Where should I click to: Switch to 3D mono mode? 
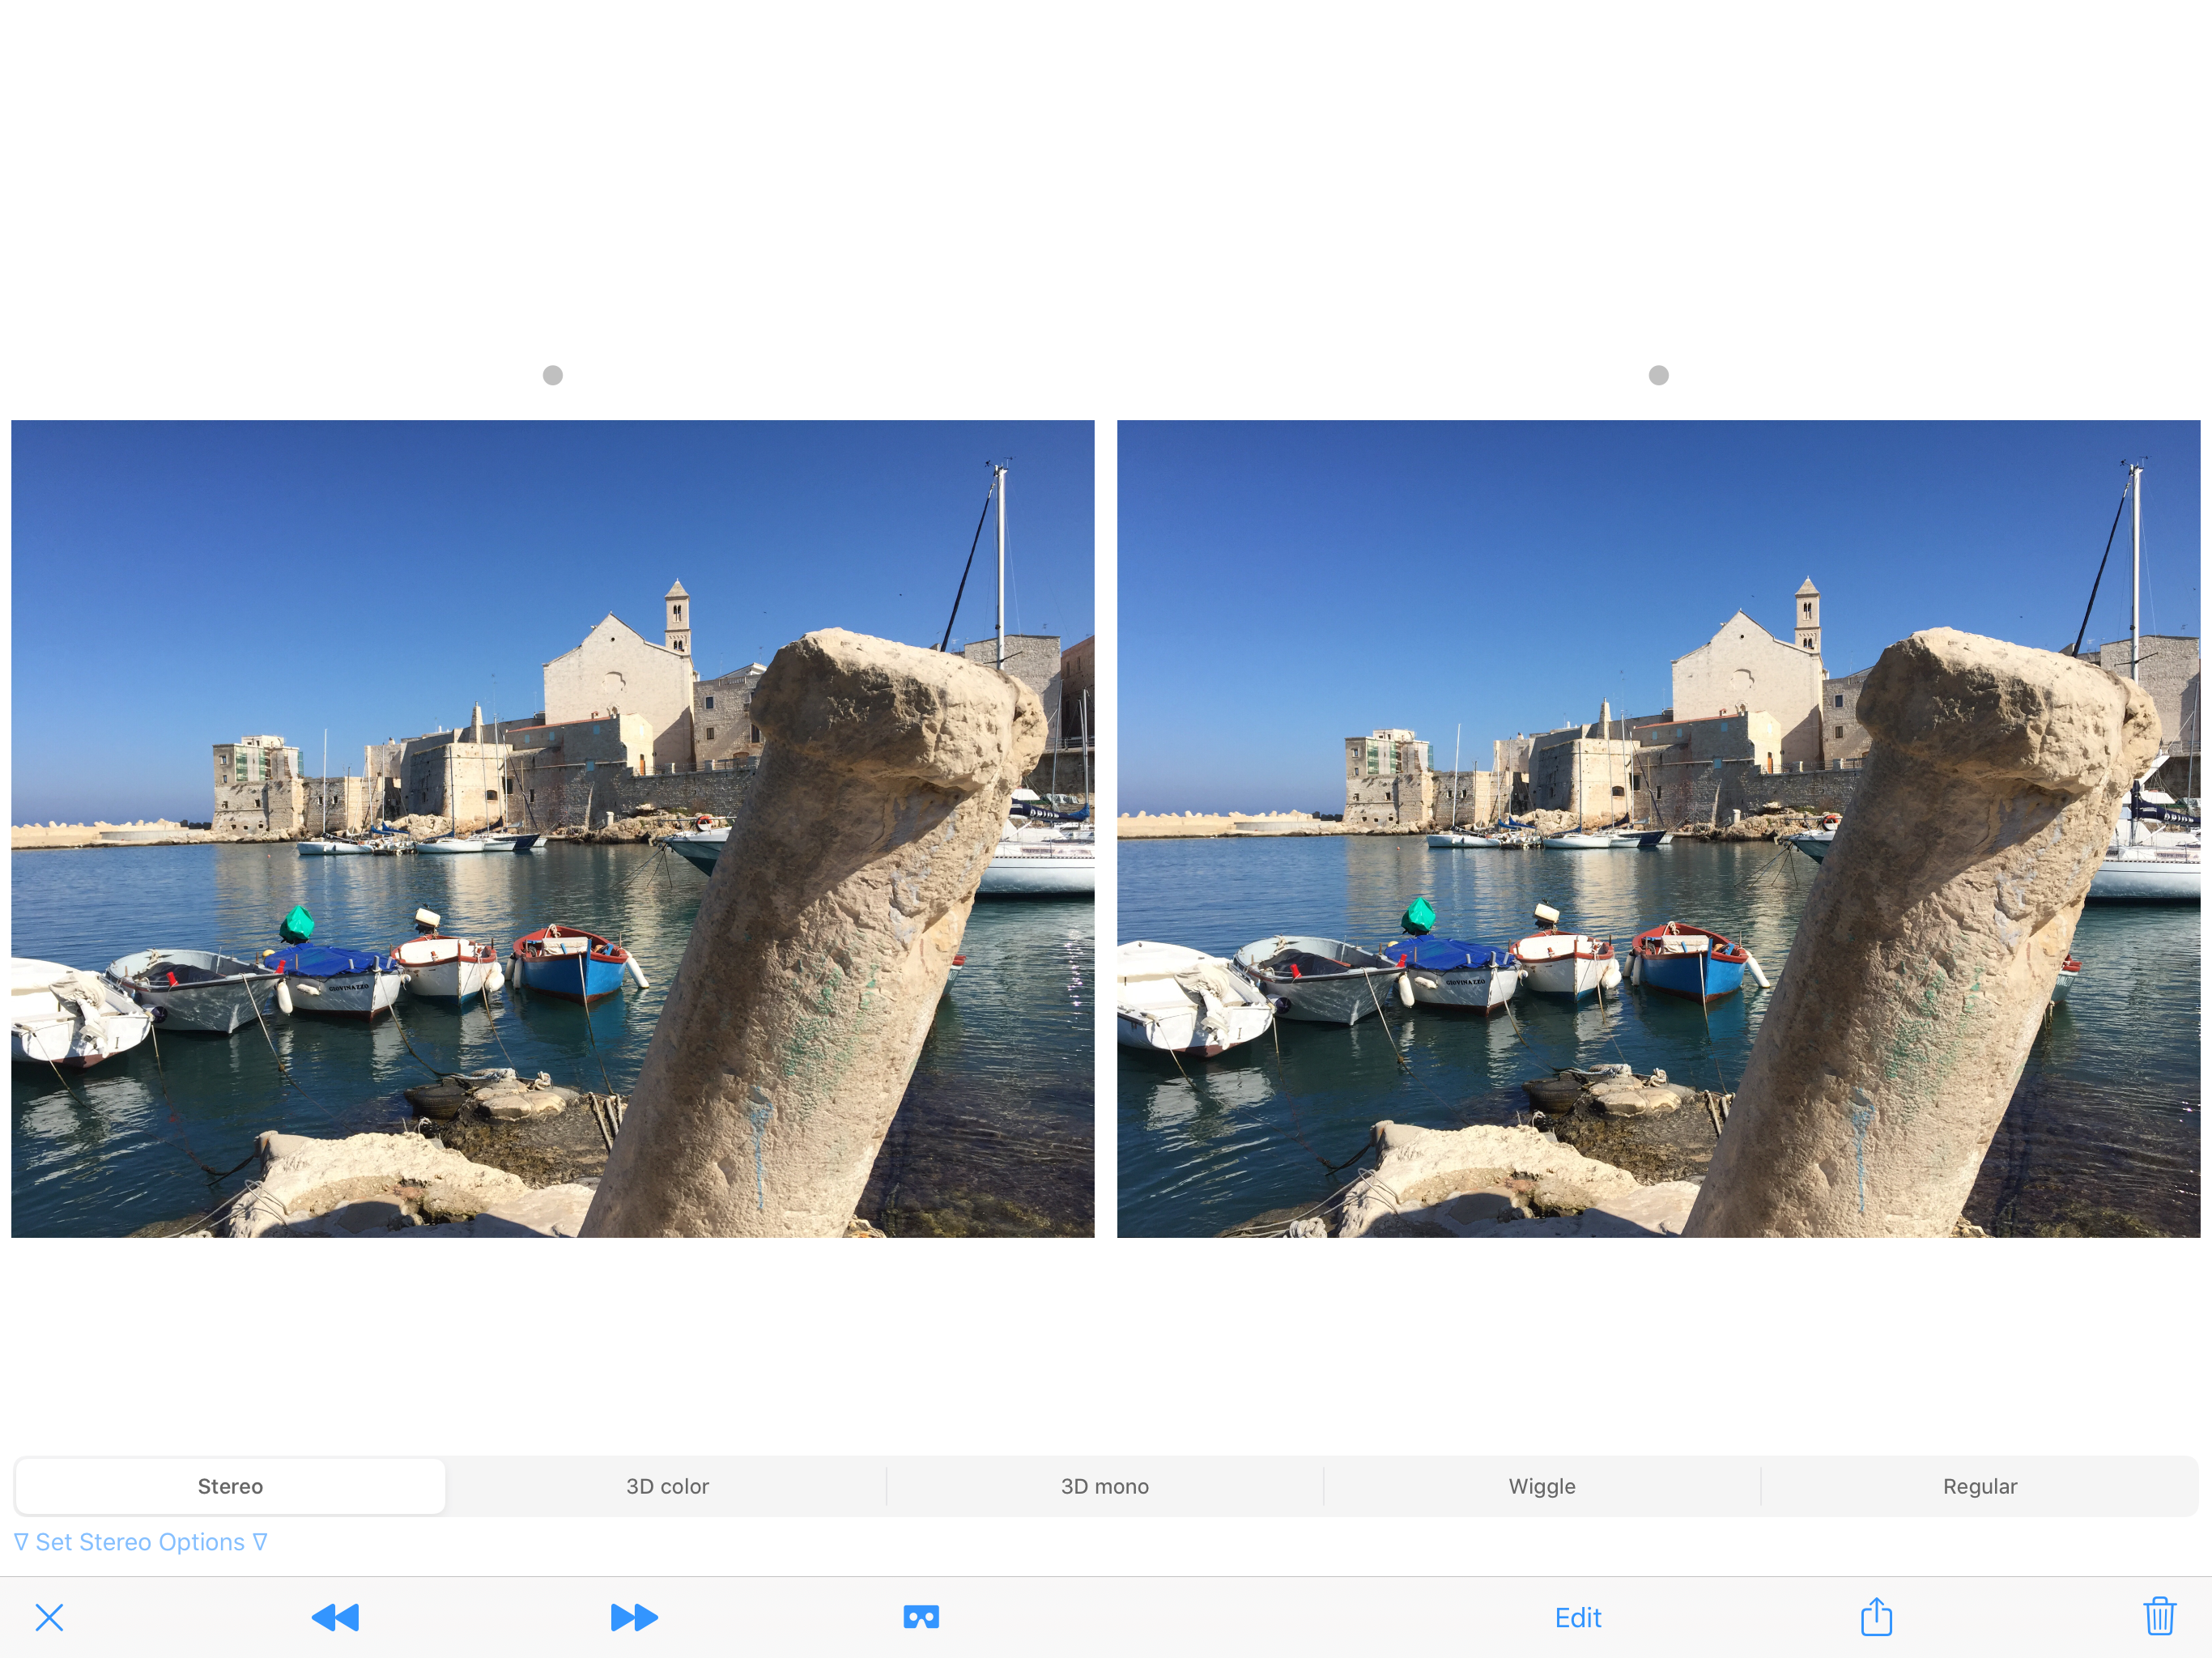click(x=1104, y=1486)
